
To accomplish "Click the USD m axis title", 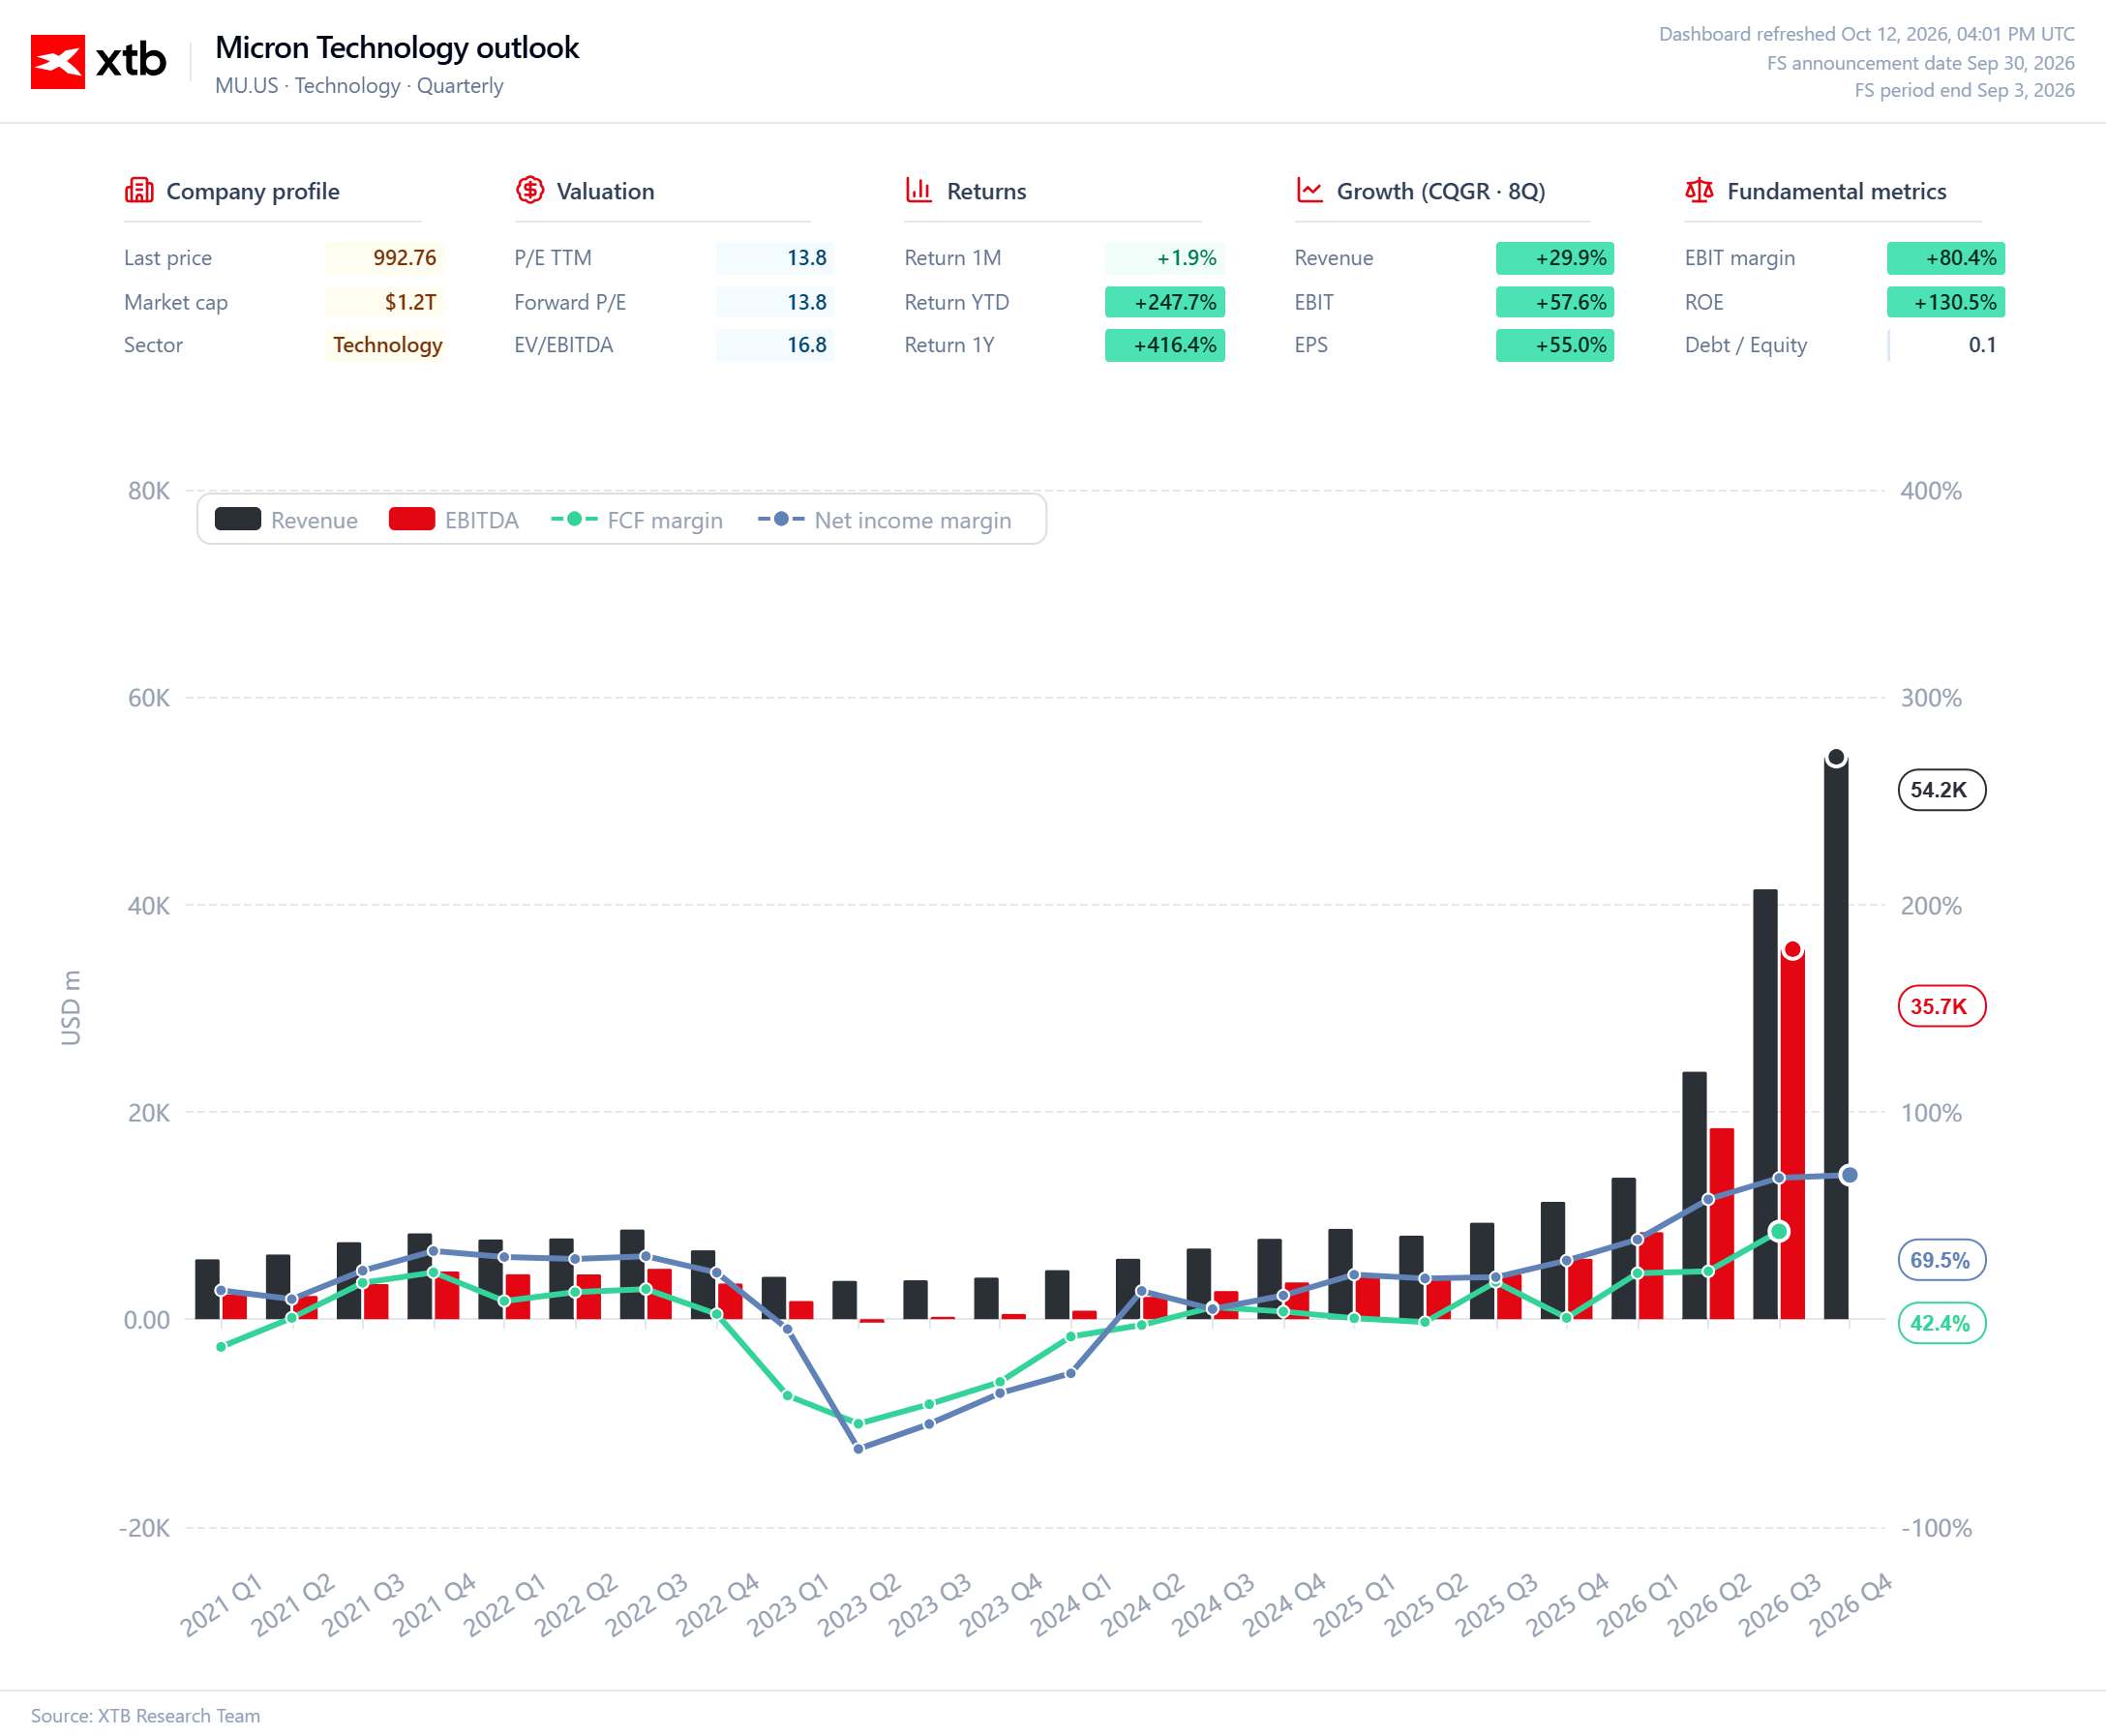I will tap(70, 1007).
